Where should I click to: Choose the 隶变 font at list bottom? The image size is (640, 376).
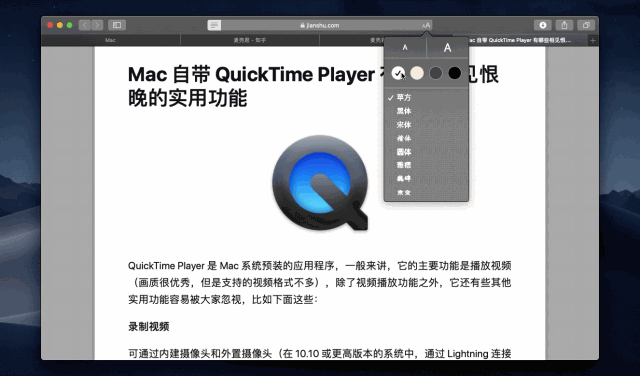426,192
